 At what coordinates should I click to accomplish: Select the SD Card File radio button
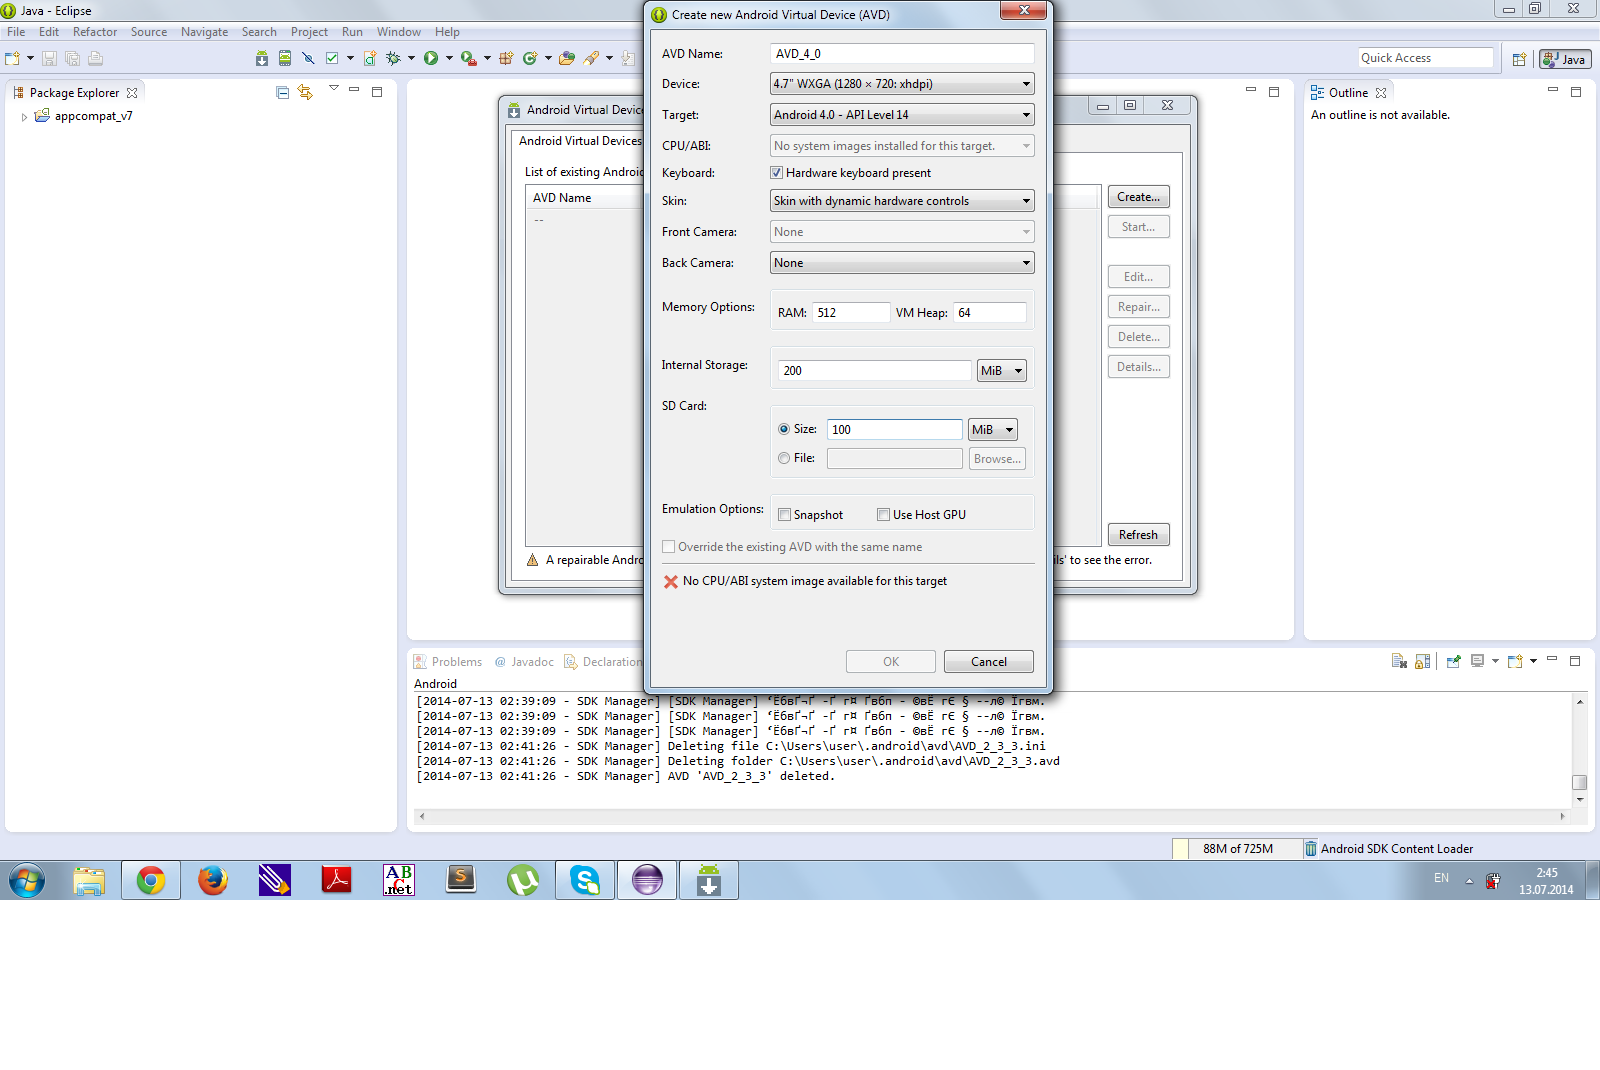coord(784,458)
